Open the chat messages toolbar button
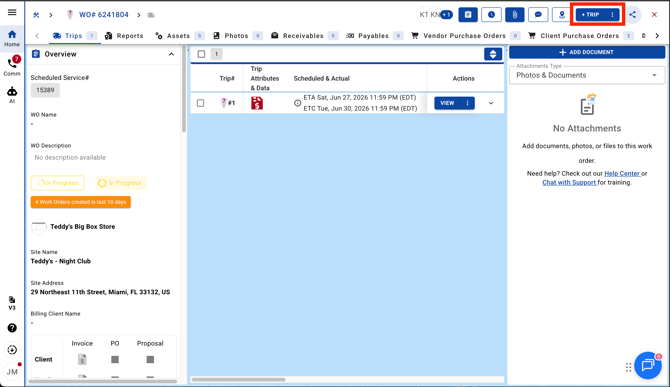This screenshot has height=387, width=670. coord(538,15)
